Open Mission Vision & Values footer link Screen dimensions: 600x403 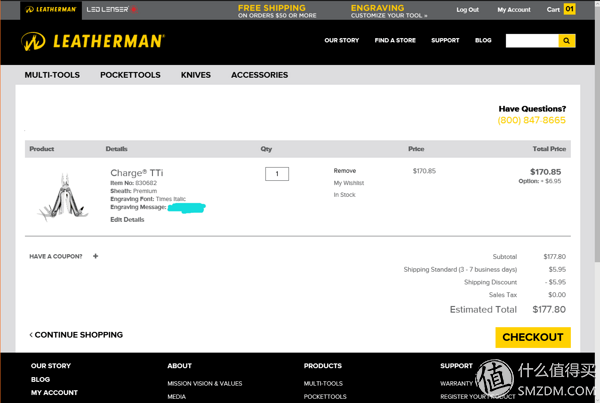205,383
